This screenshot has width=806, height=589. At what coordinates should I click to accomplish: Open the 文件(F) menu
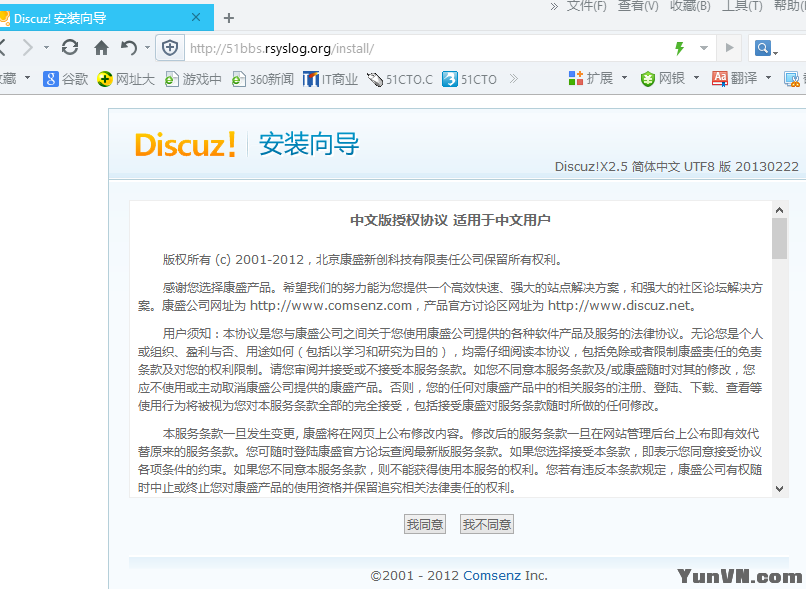click(x=587, y=6)
